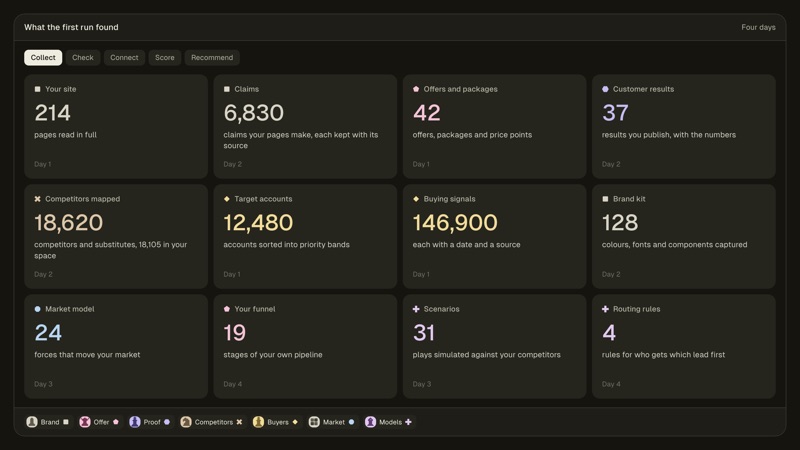
Task: Click the 214 pages value
Action: click(53, 113)
